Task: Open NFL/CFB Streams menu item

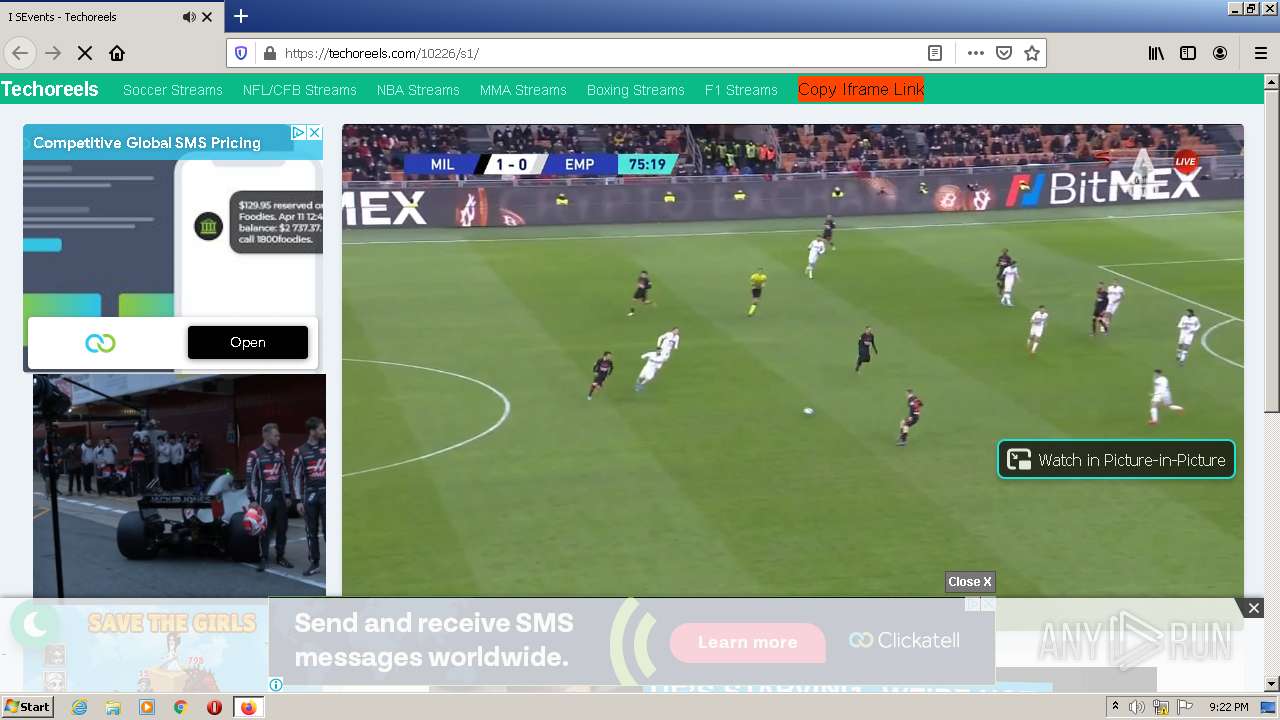Action: (x=300, y=90)
